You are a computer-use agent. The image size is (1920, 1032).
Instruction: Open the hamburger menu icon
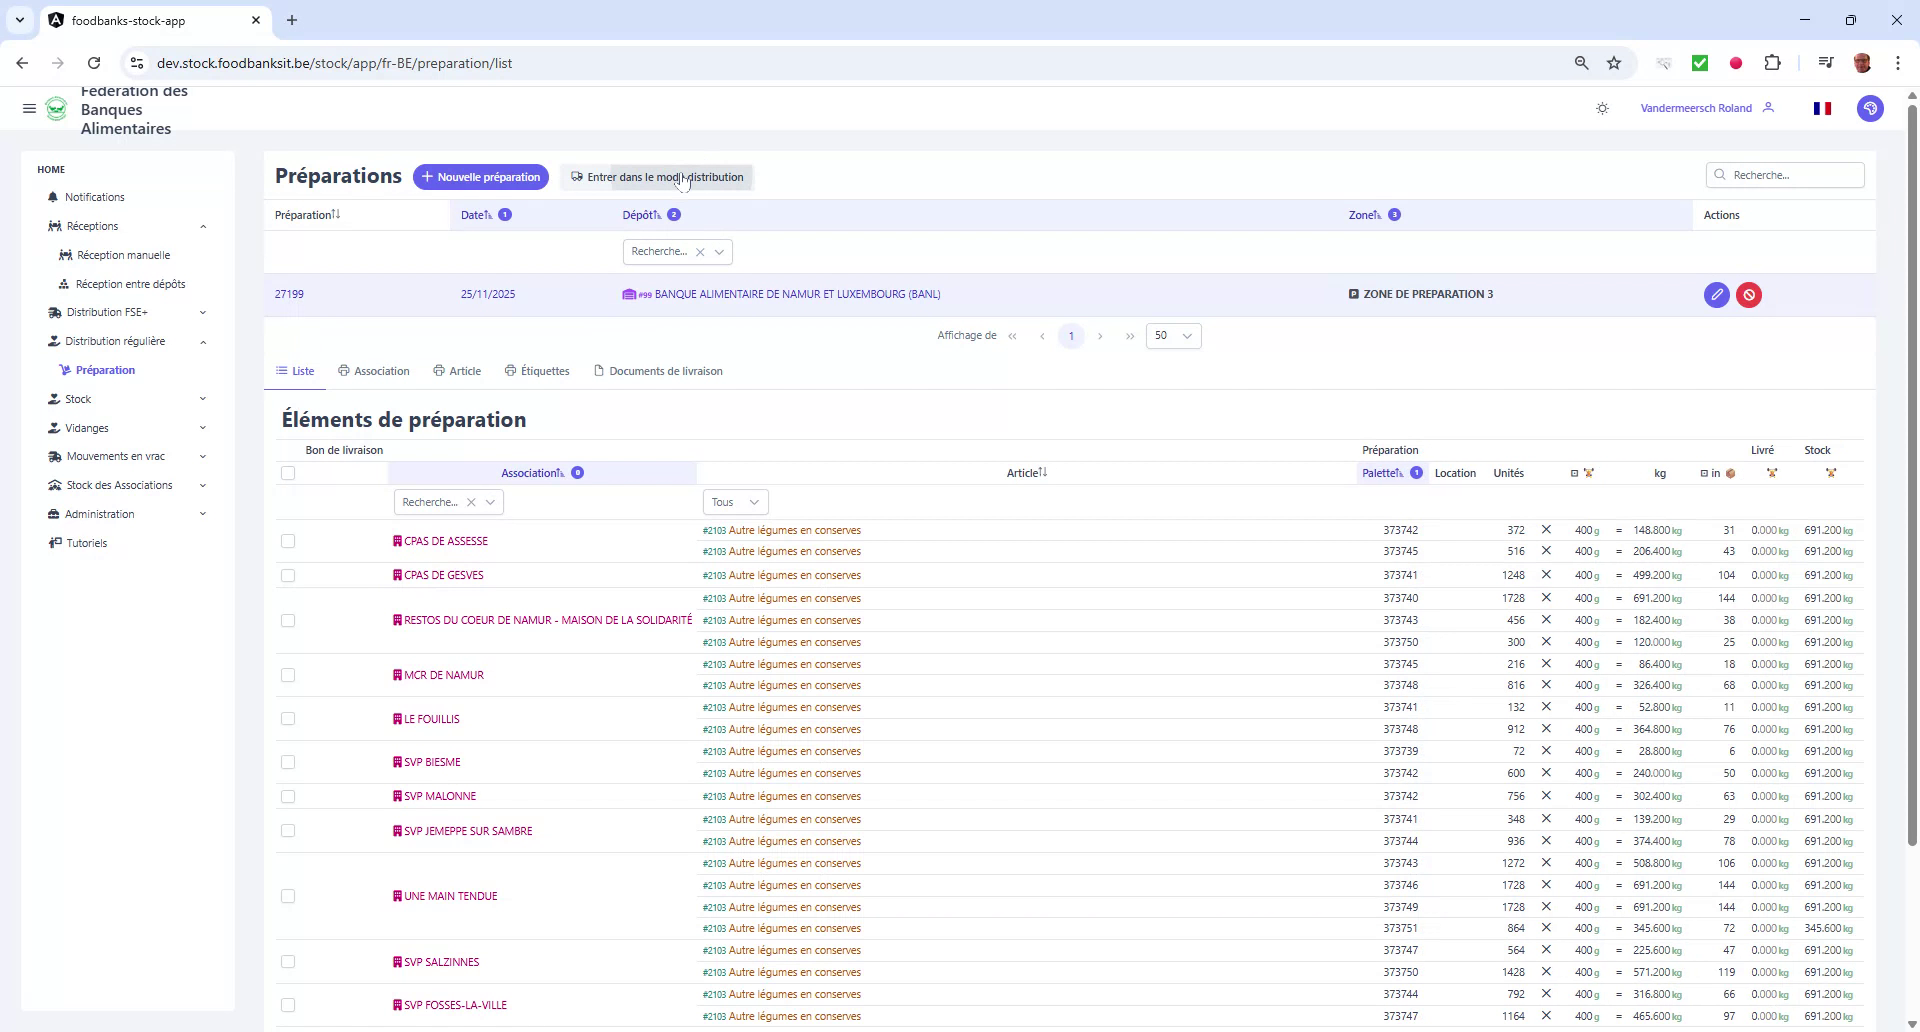(29, 108)
